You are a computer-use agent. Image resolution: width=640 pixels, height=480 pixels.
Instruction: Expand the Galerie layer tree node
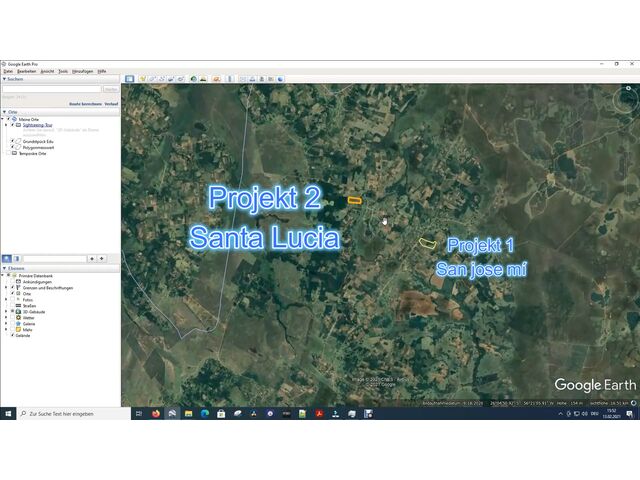point(7,324)
